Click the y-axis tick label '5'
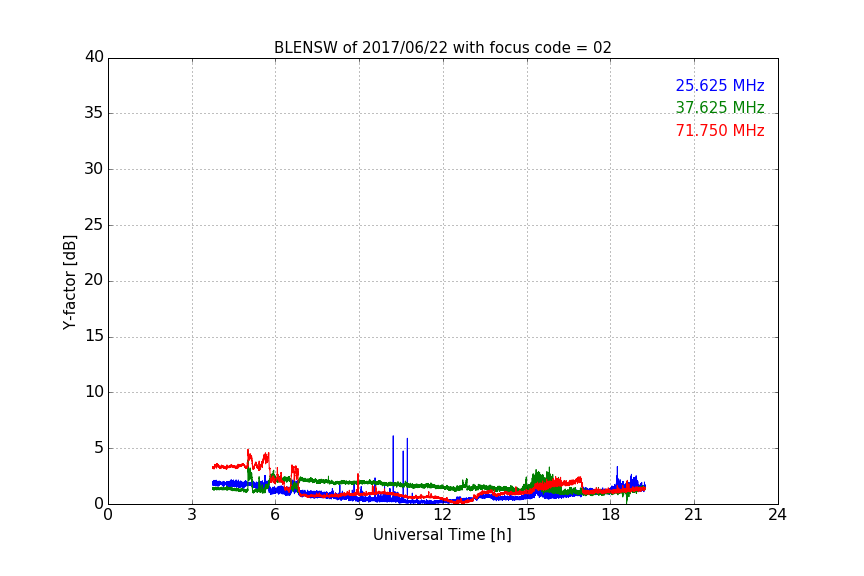 click(99, 448)
